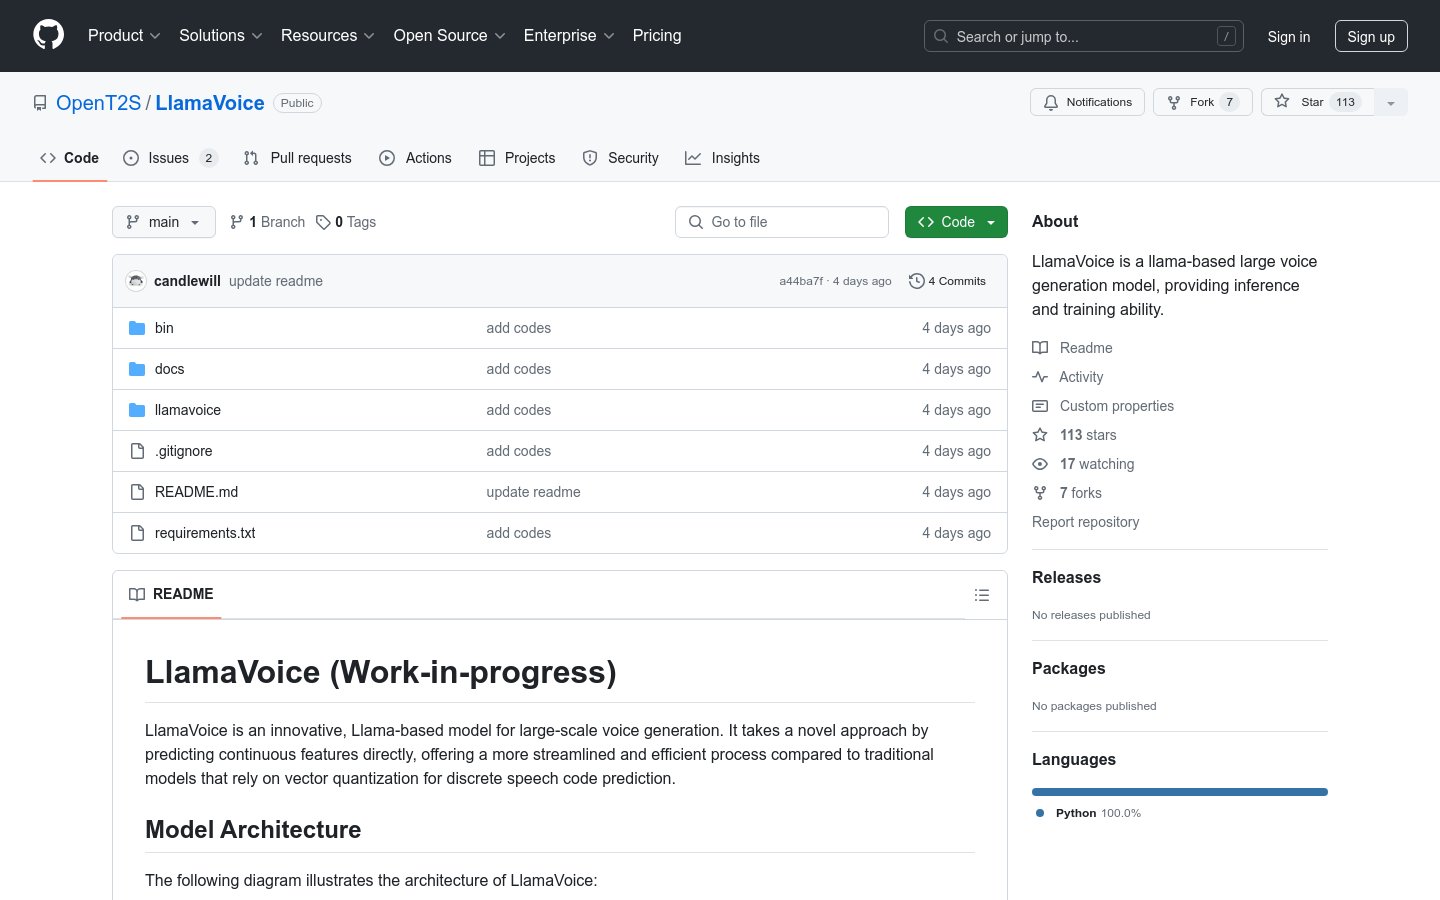Image resolution: width=1440 pixels, height=900 pixels.
Task: Click the Sign up button
Action: point(1371,36)
